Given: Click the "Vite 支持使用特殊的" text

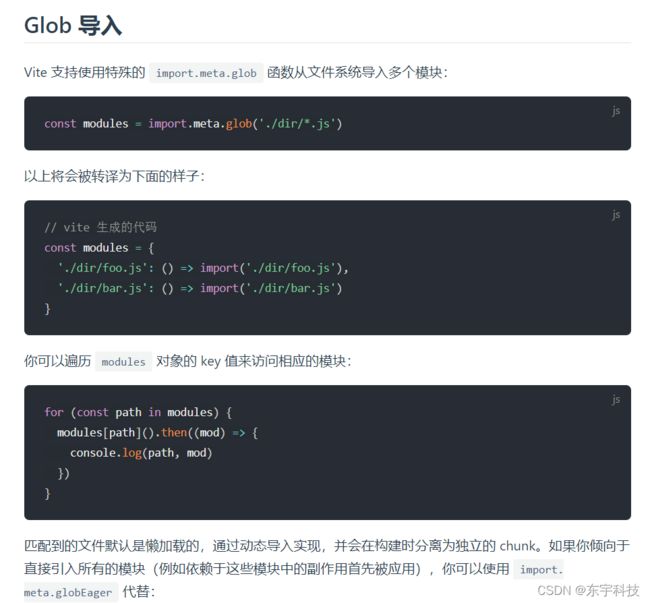Looking at the screenshot, I should click(x=85, y=73).
